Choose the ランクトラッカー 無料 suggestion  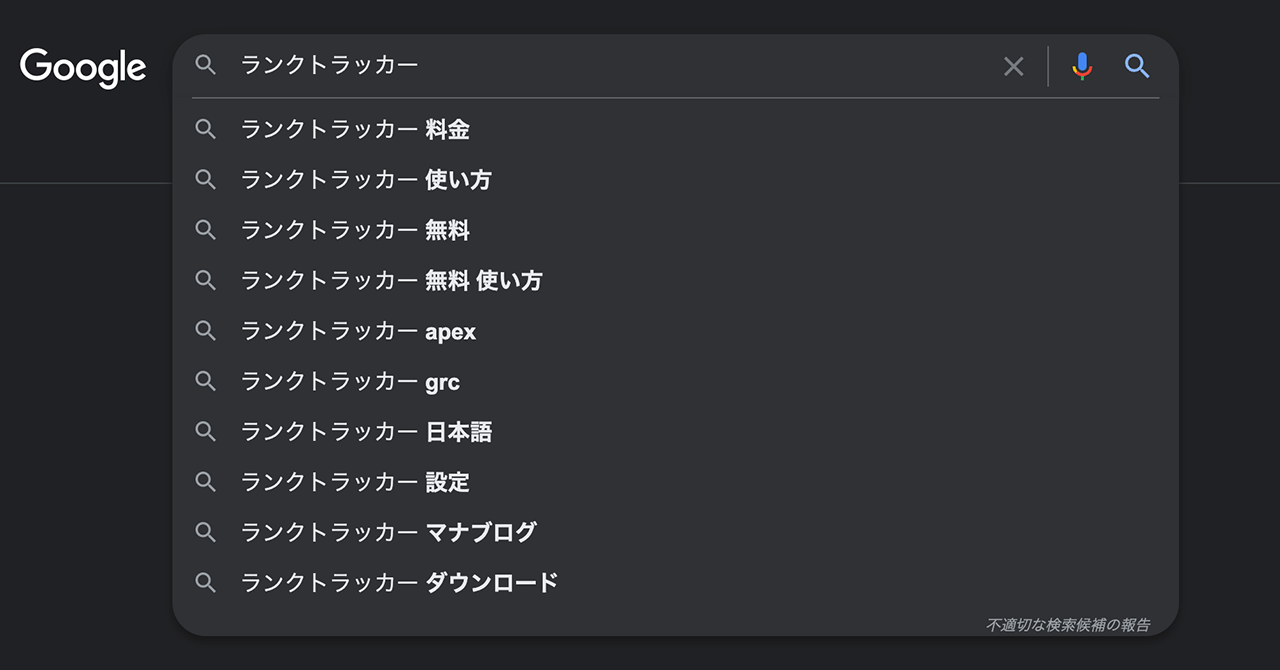(355, 230)
